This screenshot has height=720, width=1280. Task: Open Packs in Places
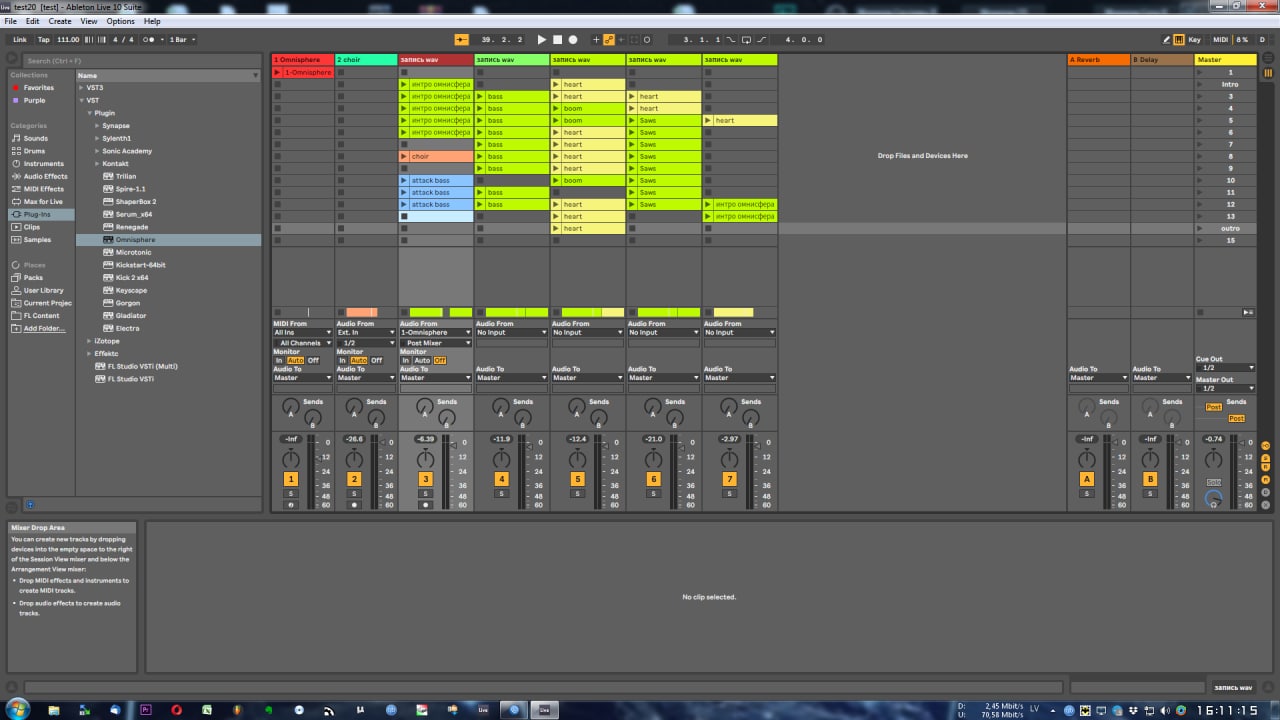(33, 277)
